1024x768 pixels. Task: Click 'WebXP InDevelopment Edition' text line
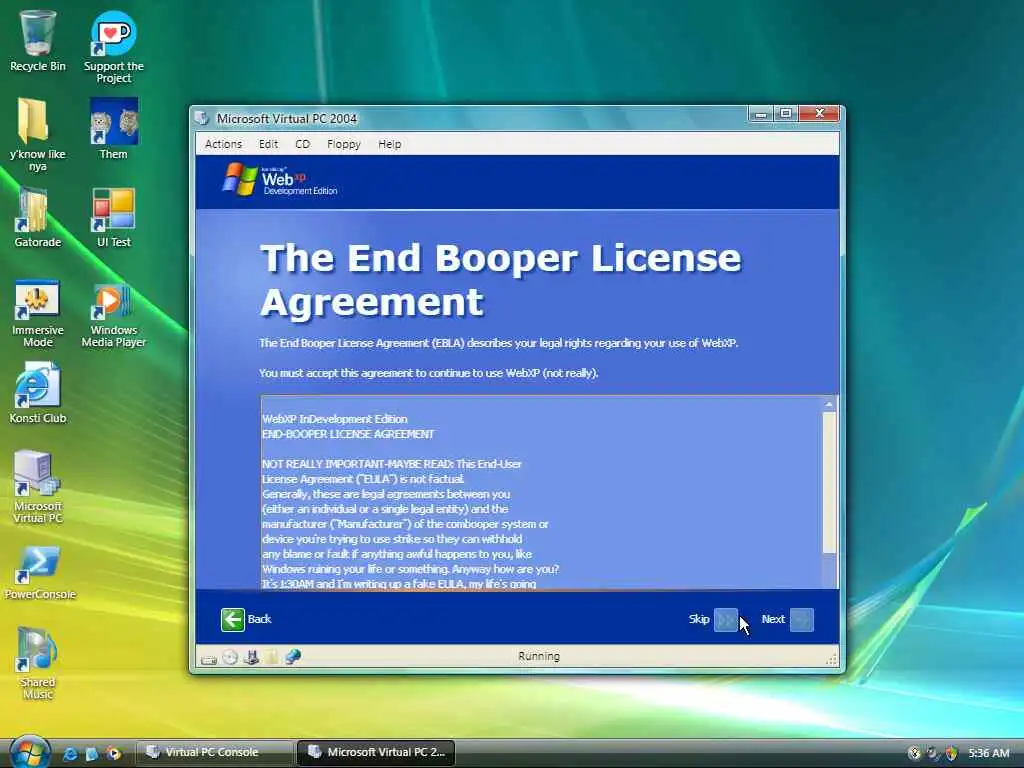[334, 419]
